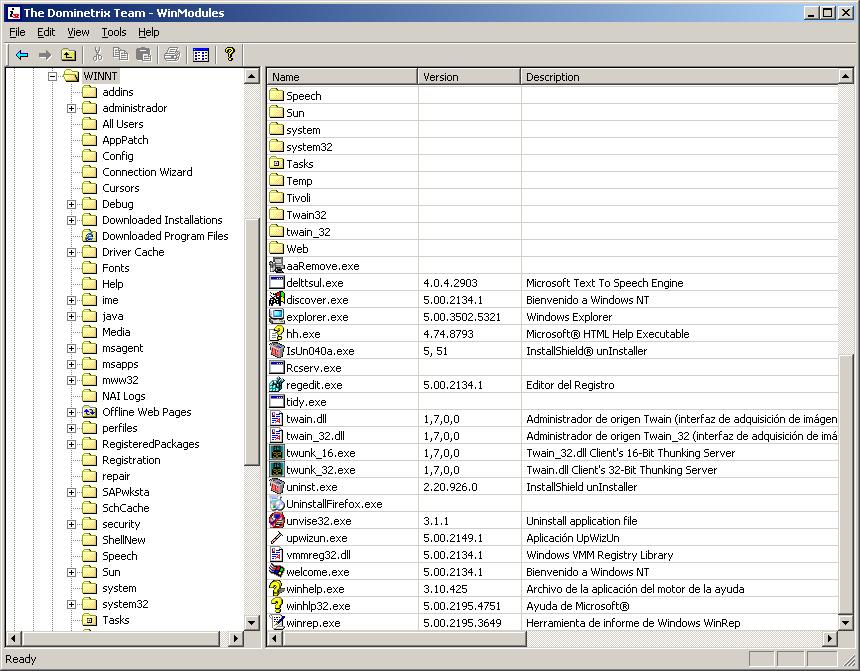
Task: Open the Tools menu
Action: (114, 32)
